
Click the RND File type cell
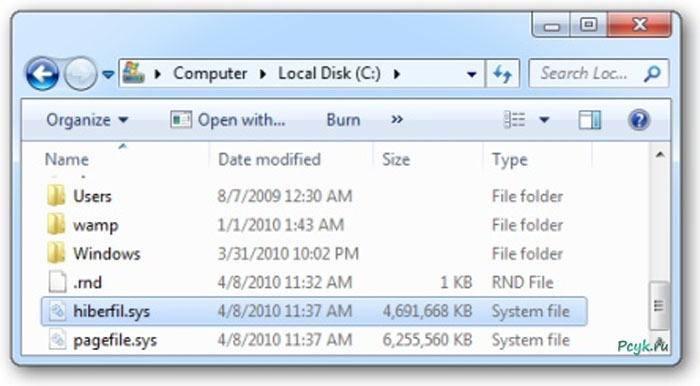pos(523,282)
